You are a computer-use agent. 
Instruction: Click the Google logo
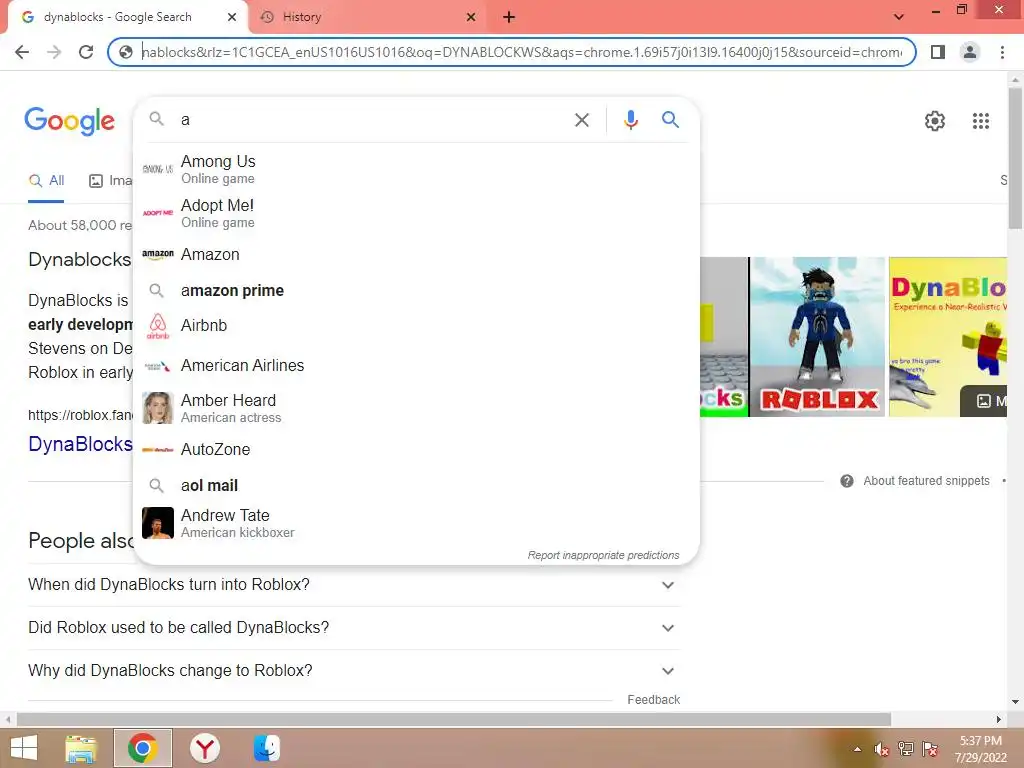(x=69, y=121)
